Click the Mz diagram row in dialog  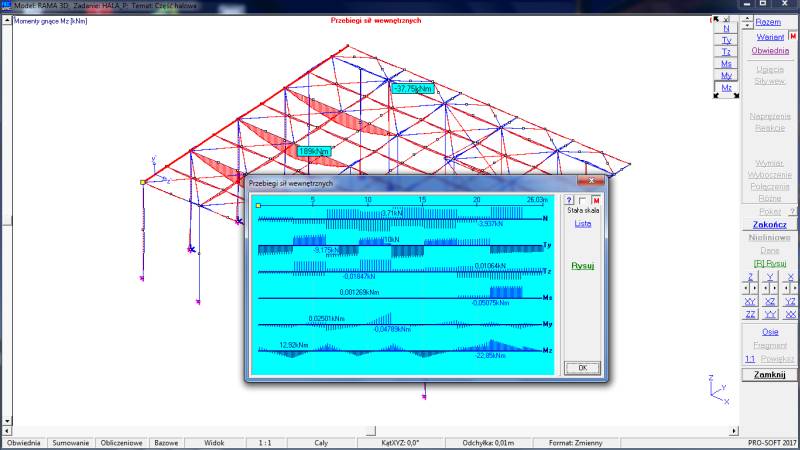pyautogui.click(x=403, y=349)
